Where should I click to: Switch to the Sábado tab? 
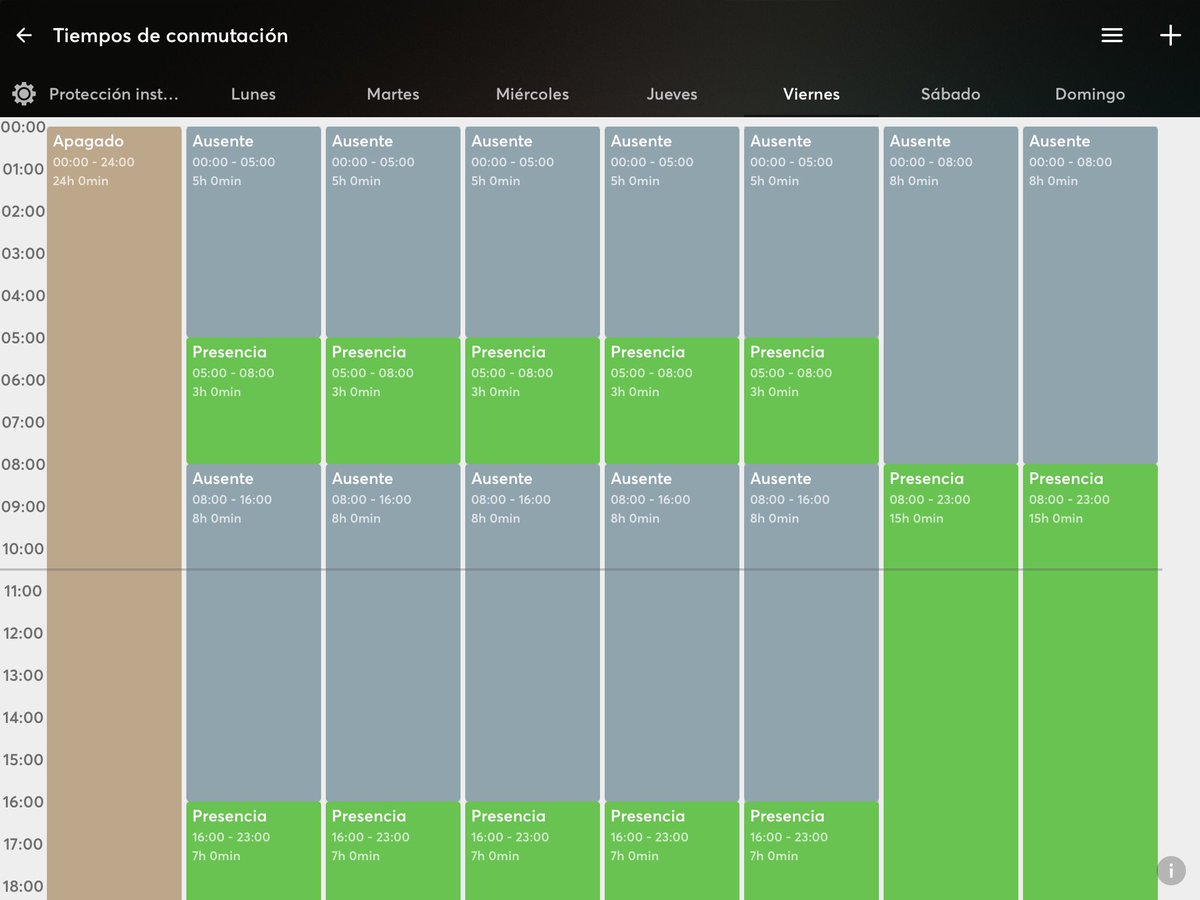950,94
